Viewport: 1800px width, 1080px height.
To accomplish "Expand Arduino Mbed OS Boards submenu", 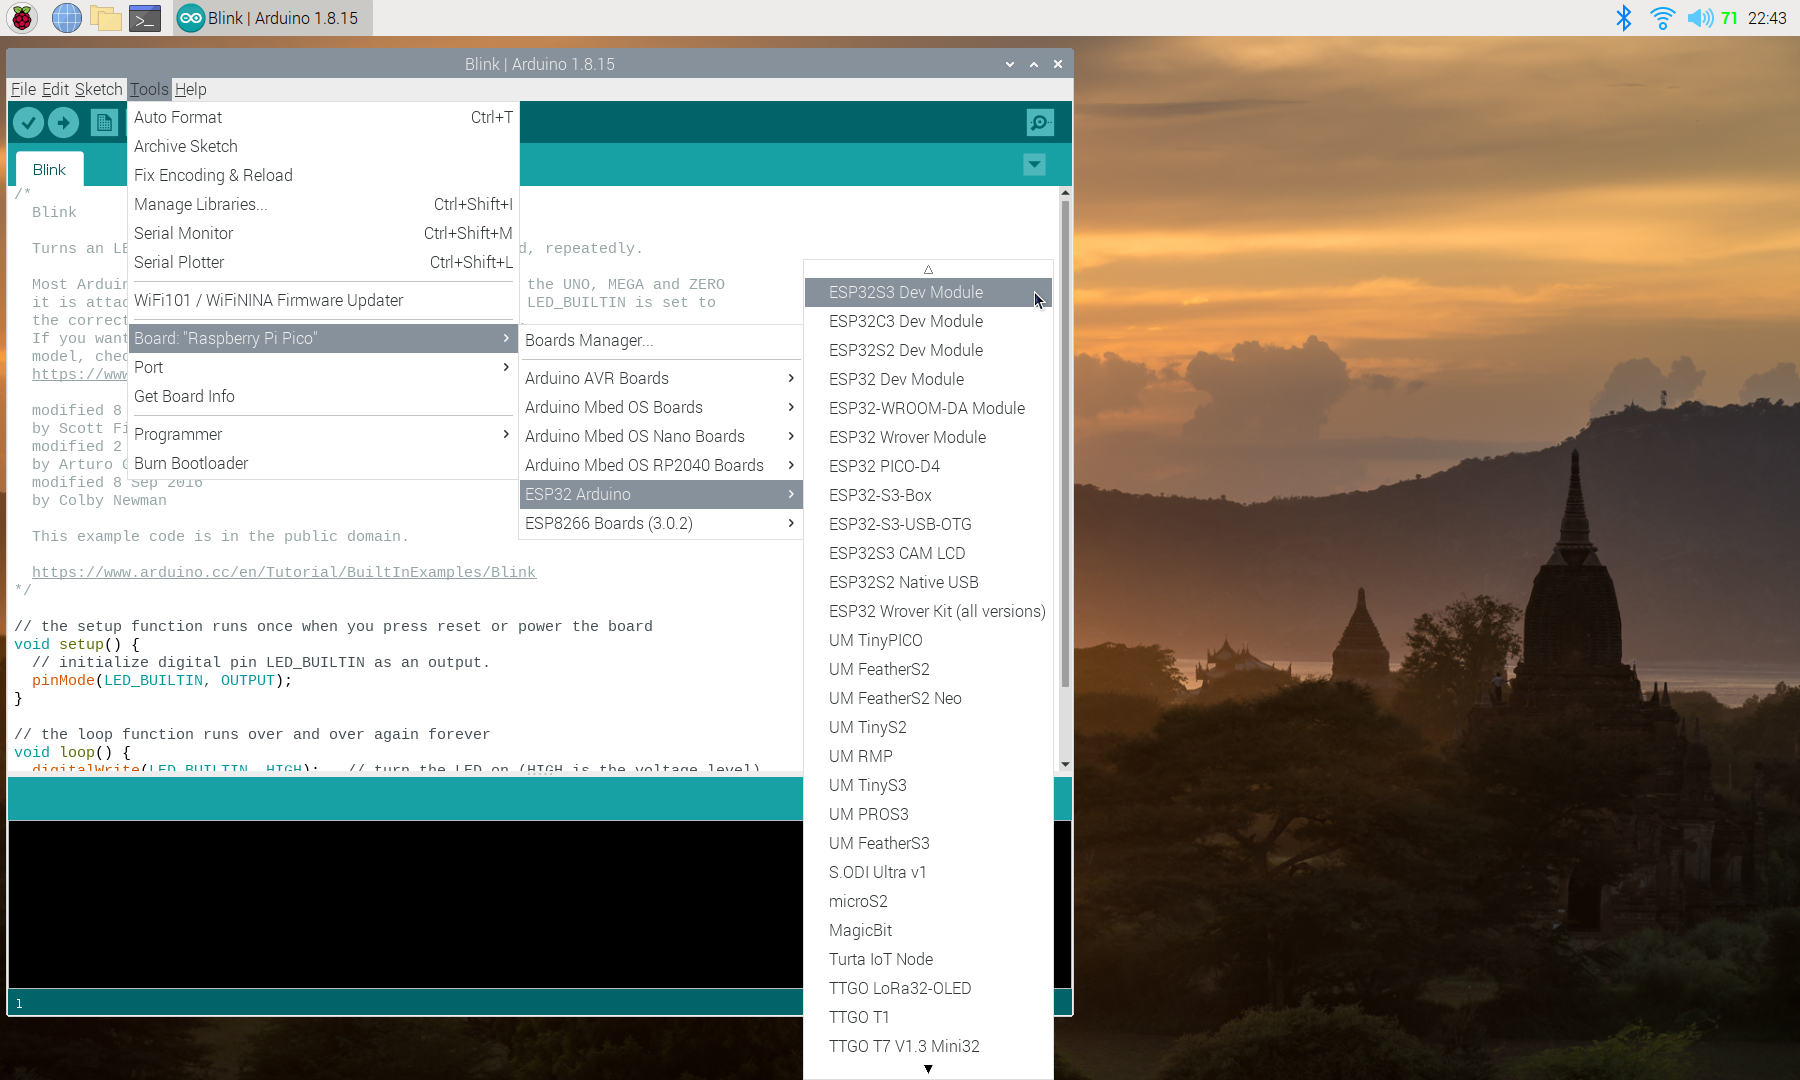I will point(661,407).
